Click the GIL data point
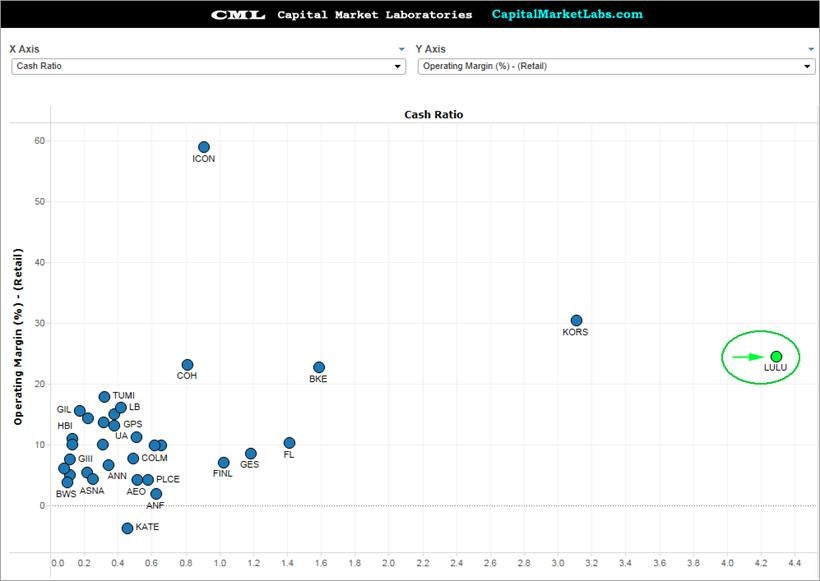Viewport: 820px width, 581px height. (x=79, y=411)
